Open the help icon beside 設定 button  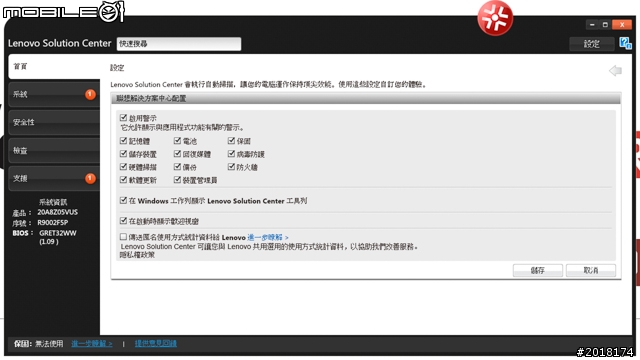625,43
